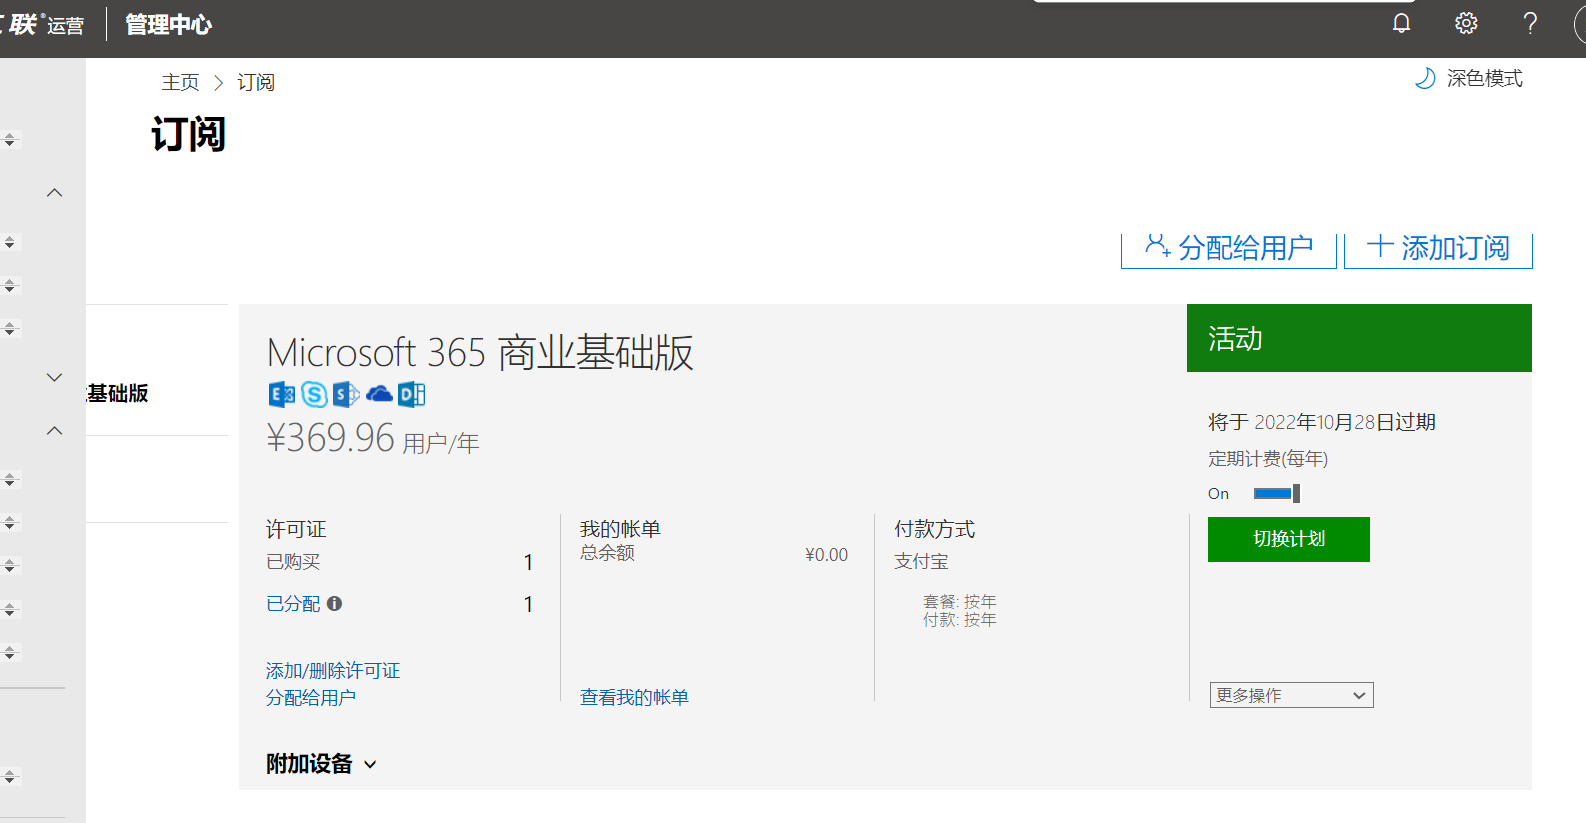The height and width of the screenshot is (823, 1586).
Task: Select the 基础版 subscription in the list
Action: click(117, 393)
